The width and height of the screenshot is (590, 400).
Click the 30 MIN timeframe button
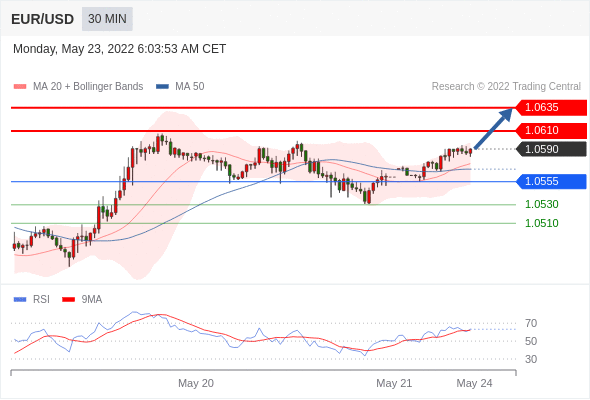(107, 19)
